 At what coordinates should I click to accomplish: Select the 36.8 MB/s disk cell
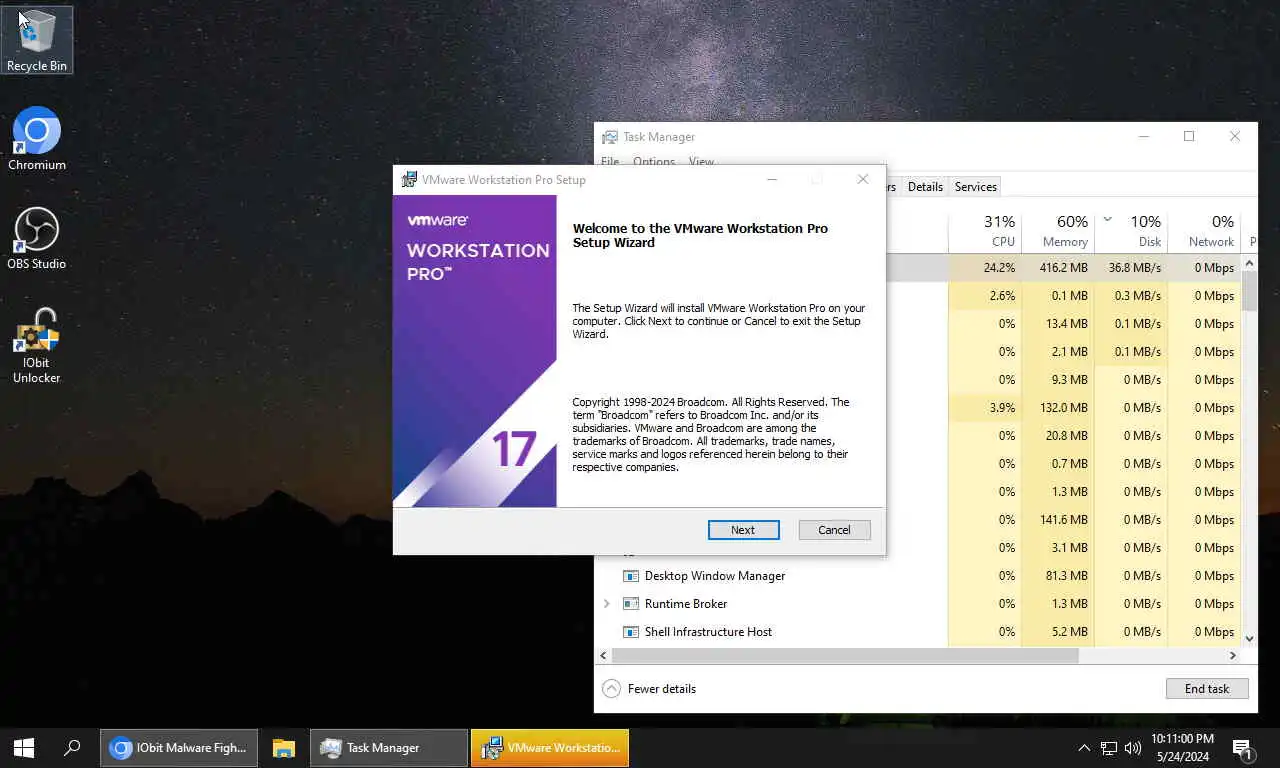click(x=1131, y=268)
